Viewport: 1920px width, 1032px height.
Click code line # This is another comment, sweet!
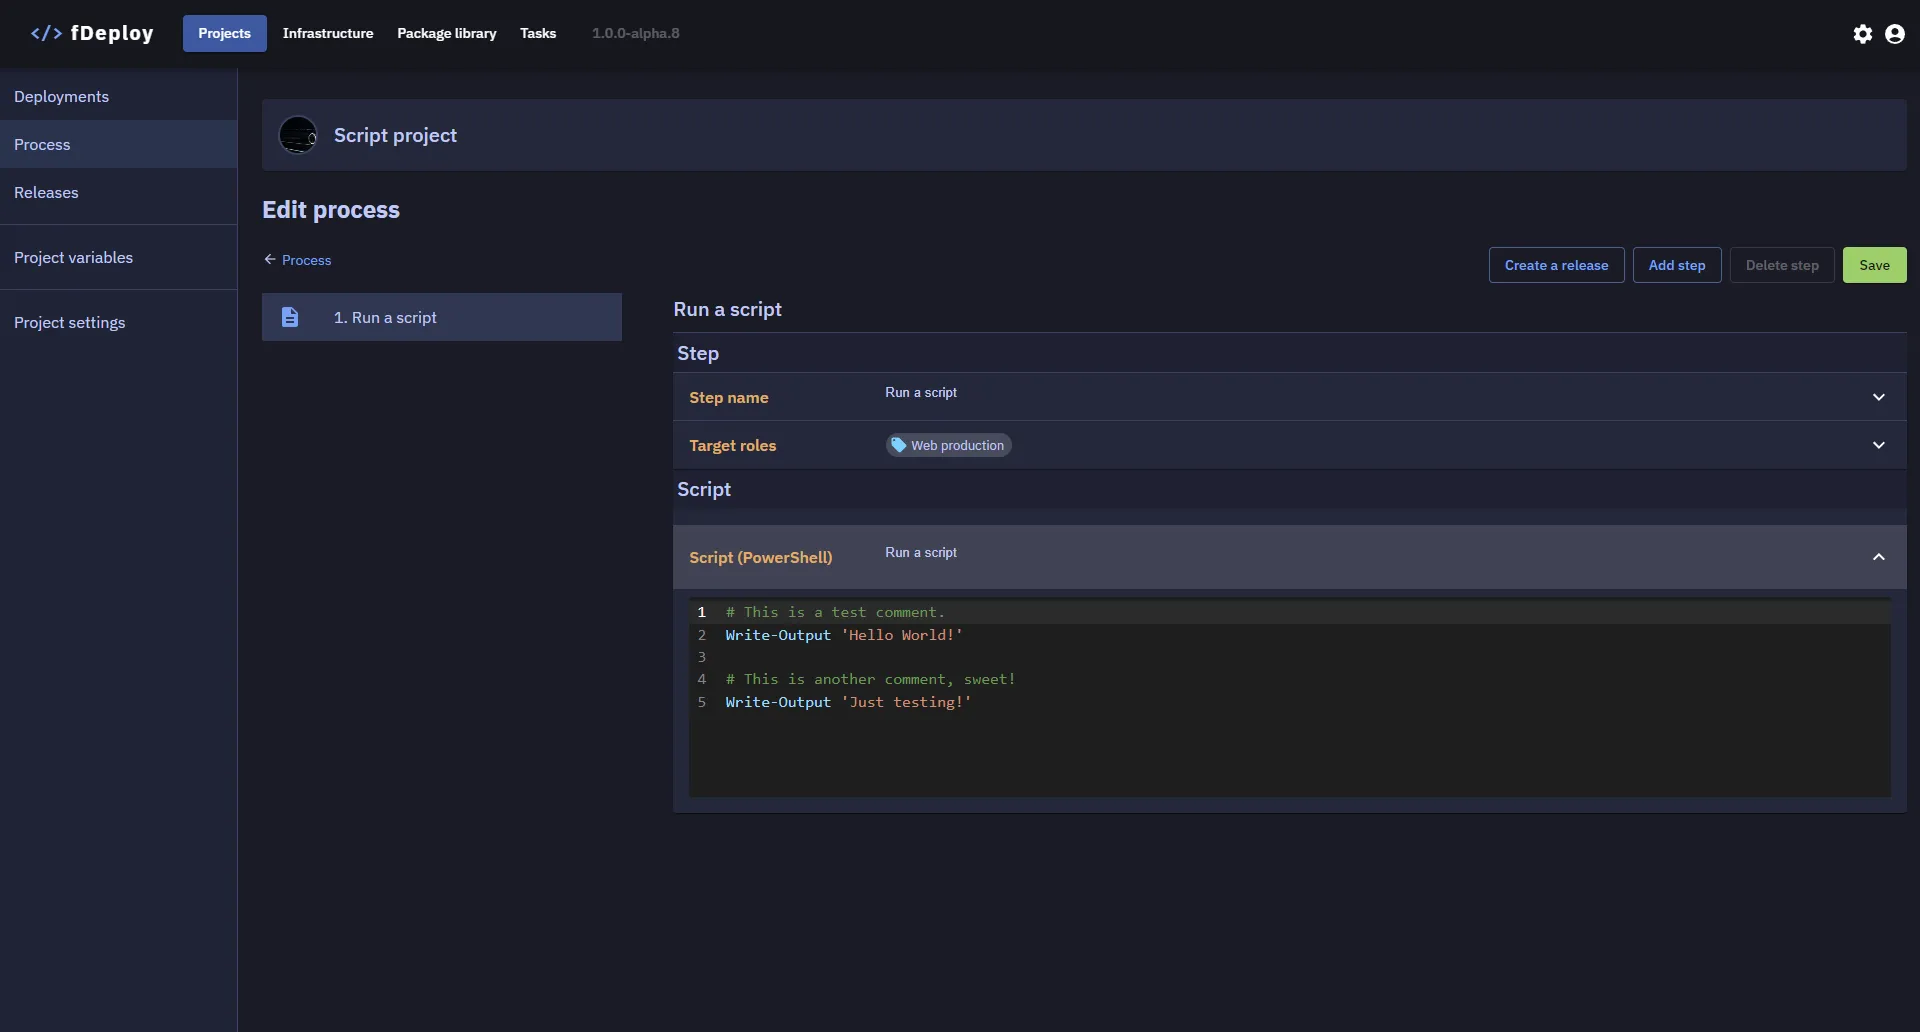tap(870, 679)
